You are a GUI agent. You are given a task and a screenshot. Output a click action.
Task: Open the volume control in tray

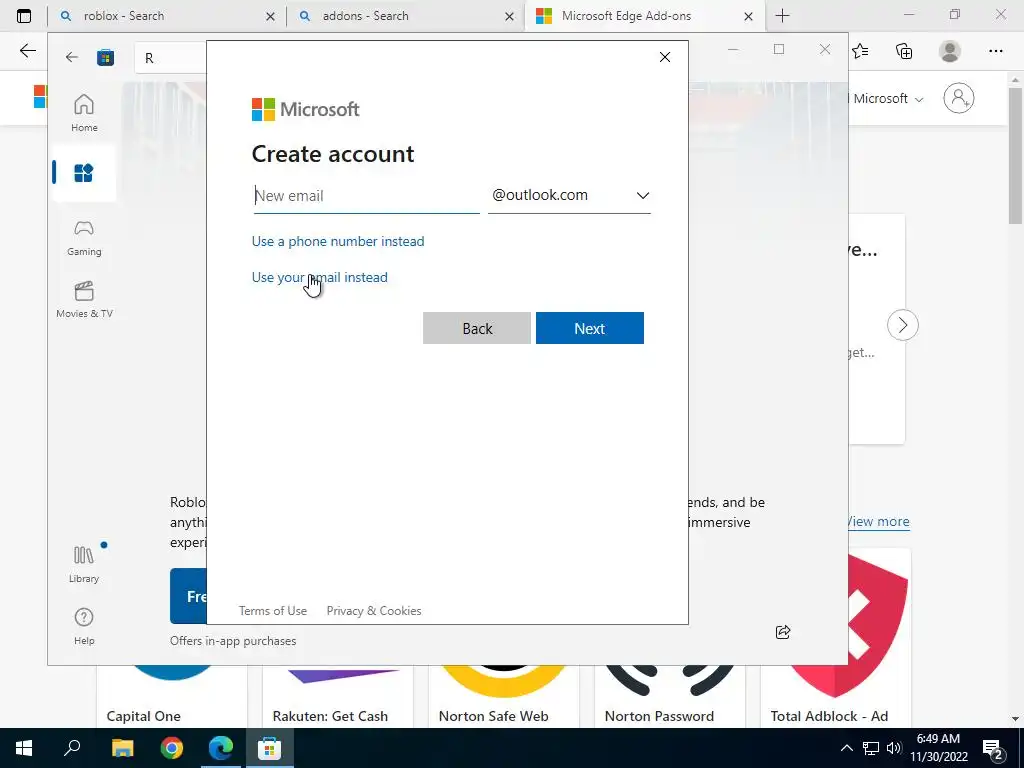[x=894, y=748]
